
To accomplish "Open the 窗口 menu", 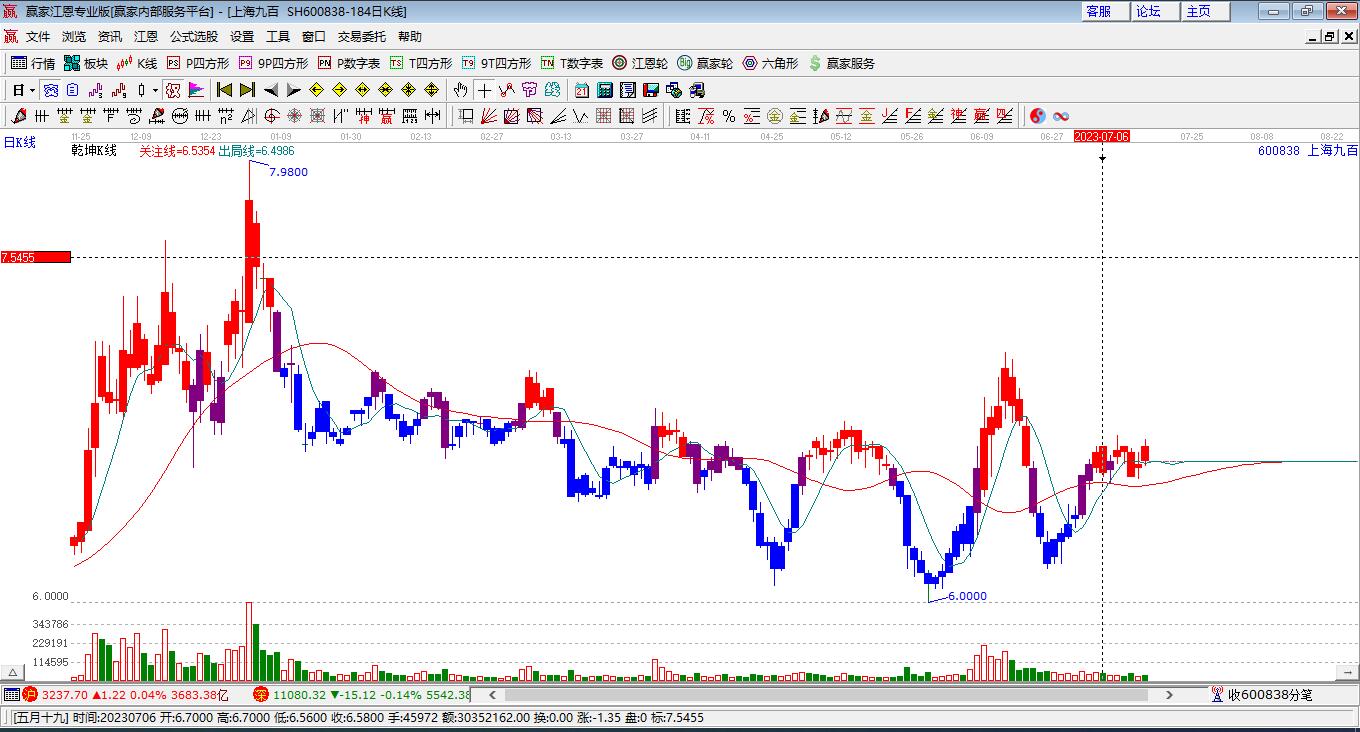I will coord(314,37).
